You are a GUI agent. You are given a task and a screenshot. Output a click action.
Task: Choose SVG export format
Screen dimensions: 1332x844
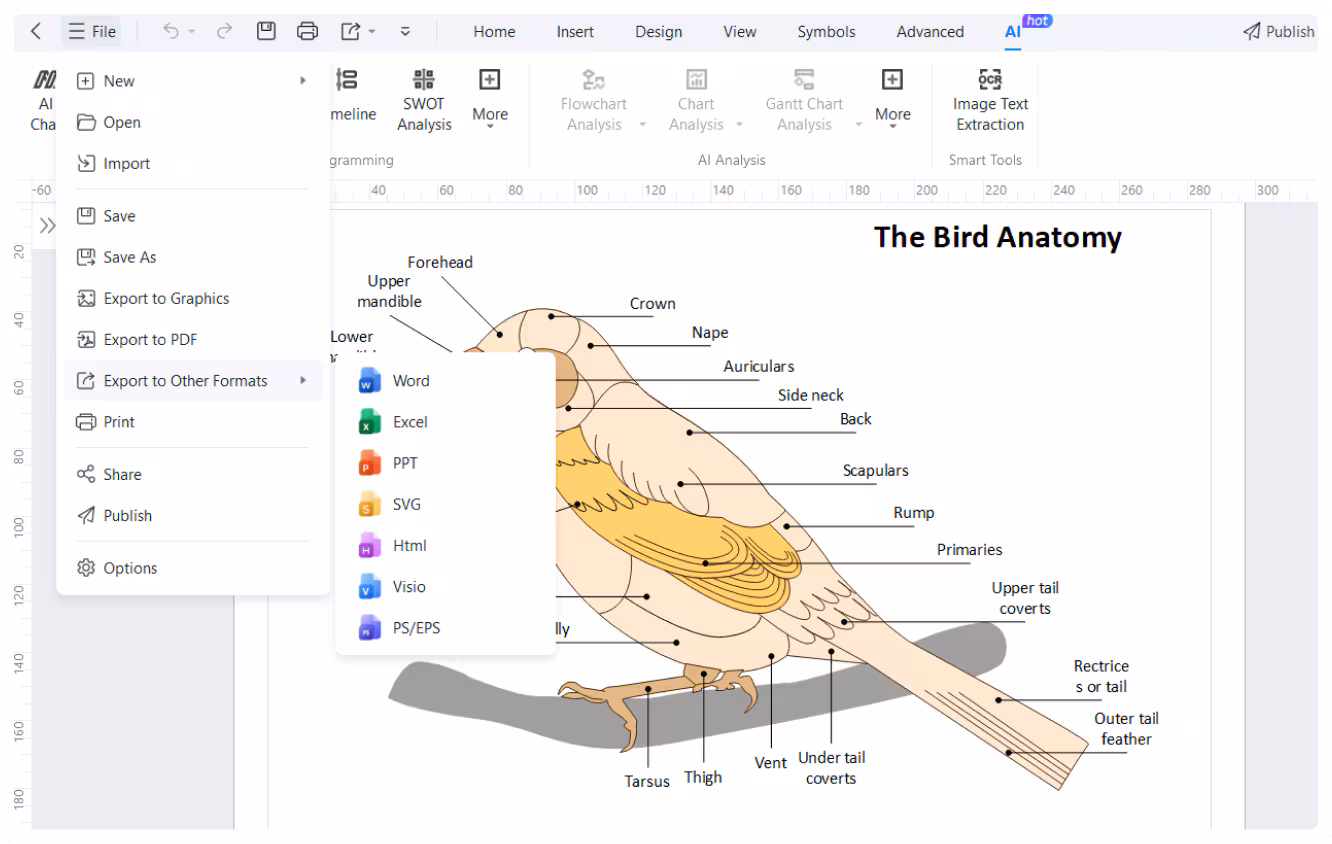pyautogui.click(x=406, y=504)
